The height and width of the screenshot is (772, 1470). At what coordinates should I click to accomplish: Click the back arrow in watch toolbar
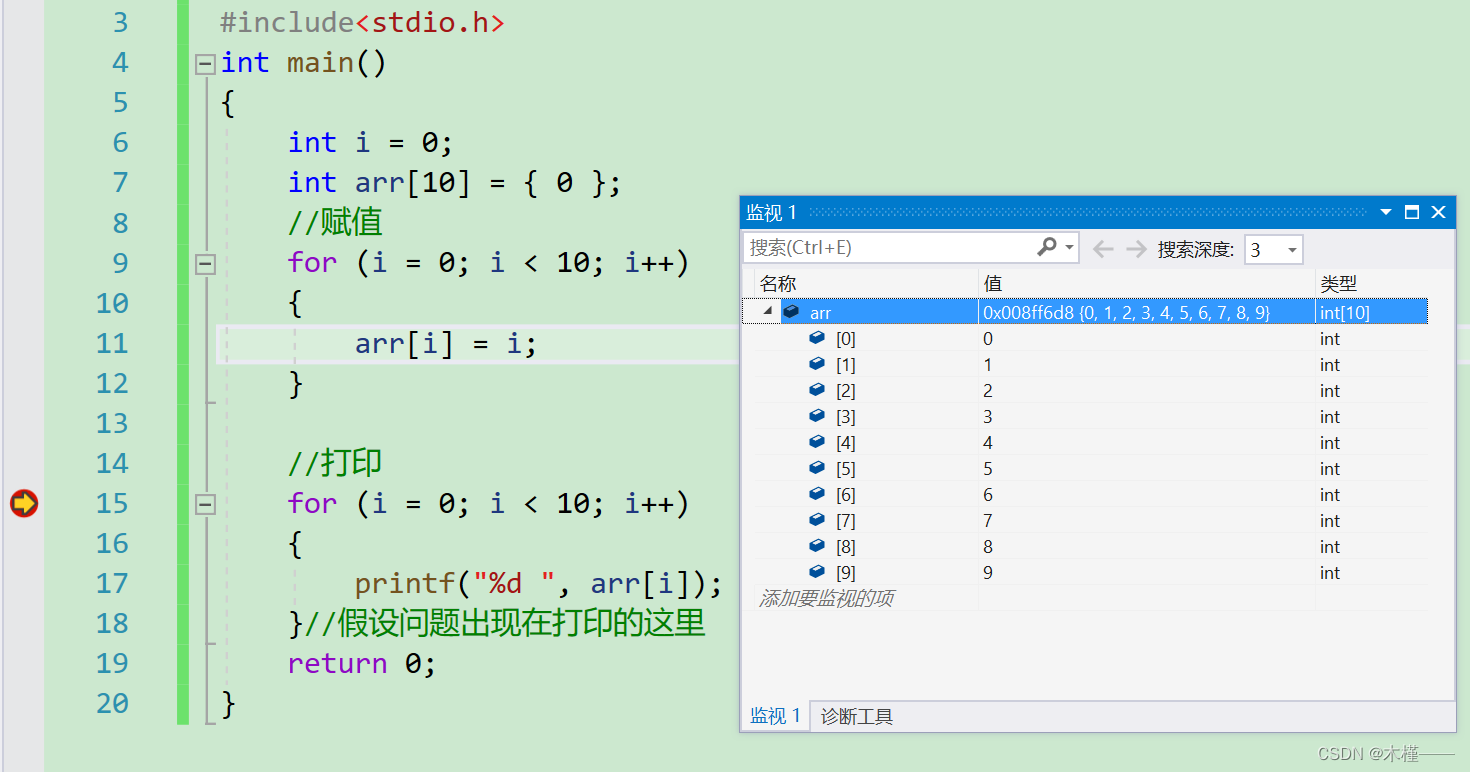click(1103, 248)
